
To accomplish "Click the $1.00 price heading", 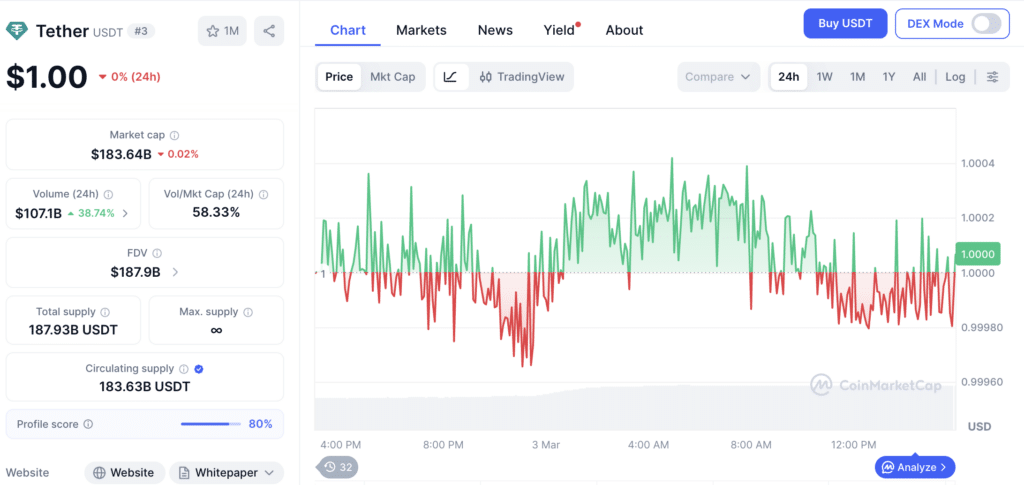I will [46, 77].
